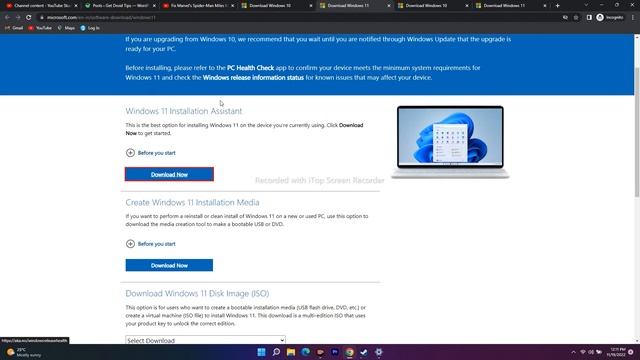Open the blocked cookies eye icon in address bar

pyautogui.click(x=565, y=18)
